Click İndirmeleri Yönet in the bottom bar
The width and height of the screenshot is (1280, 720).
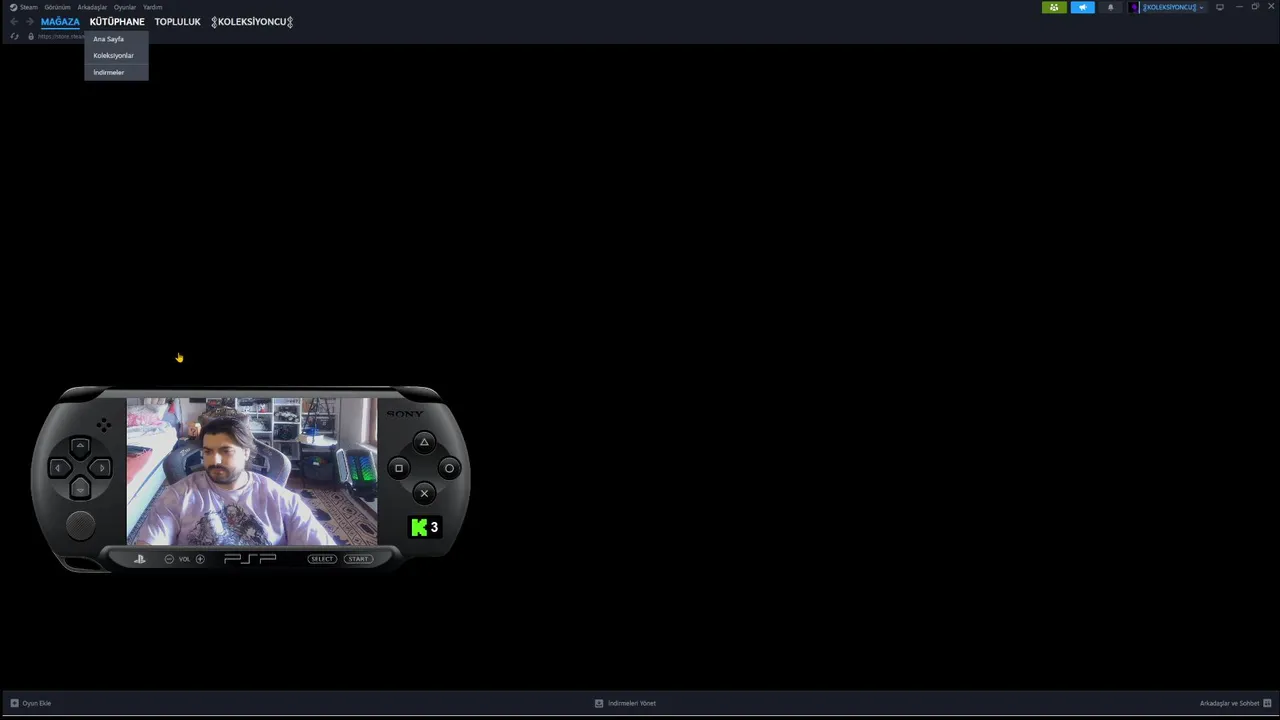[625, 703]
